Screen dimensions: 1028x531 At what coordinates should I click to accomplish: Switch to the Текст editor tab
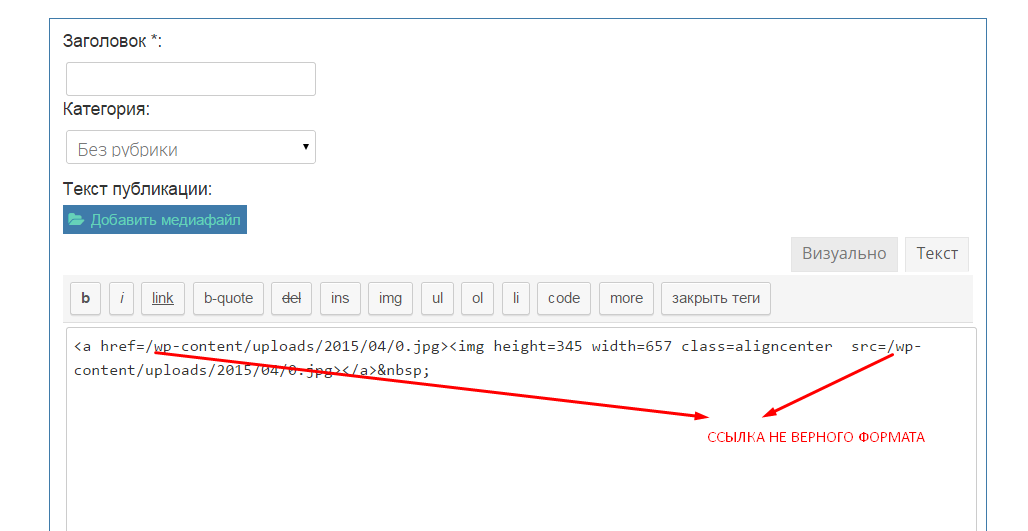click(x=937, y=254)
